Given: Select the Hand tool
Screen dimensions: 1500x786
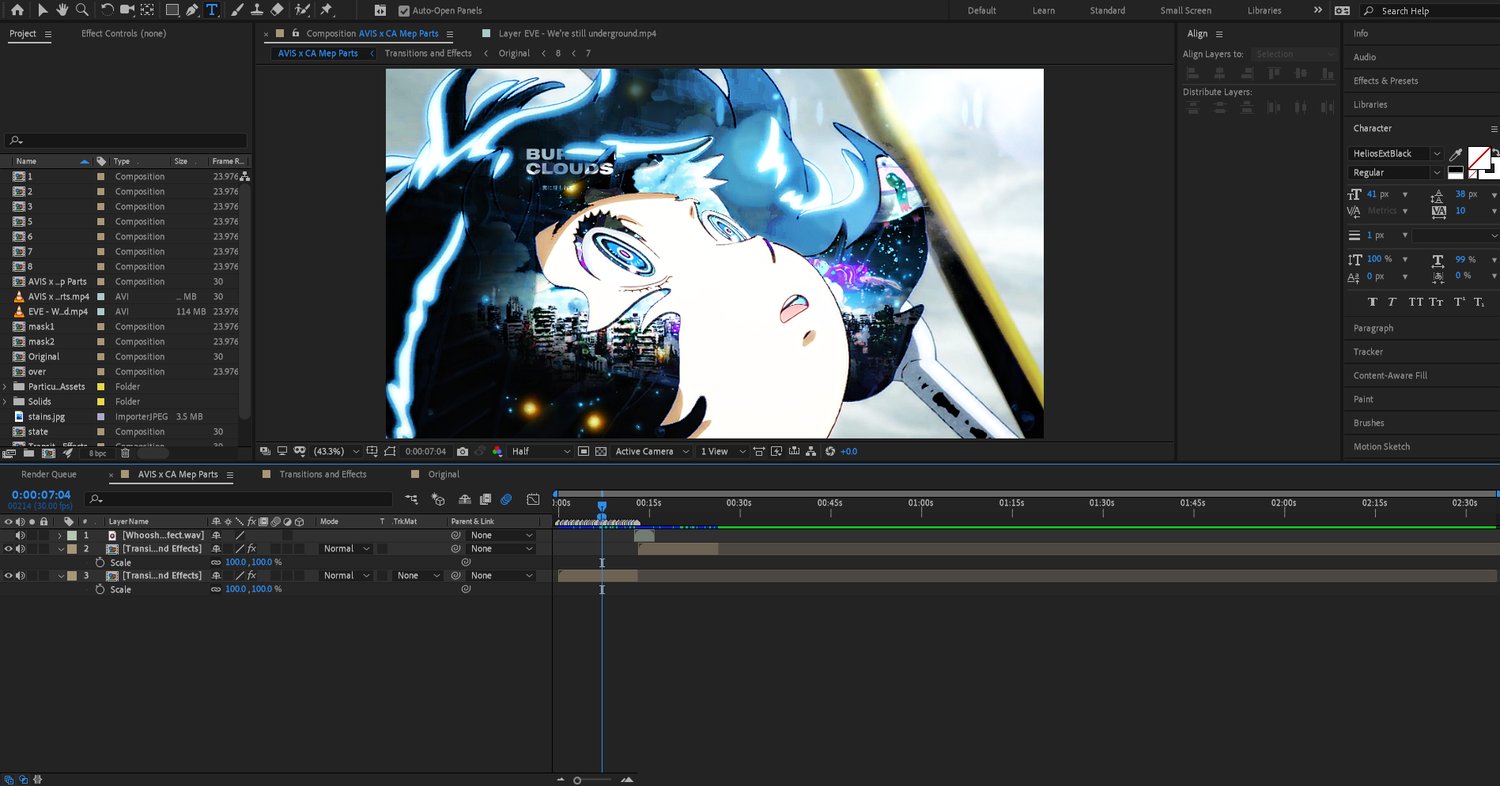Looking at the screenshot, I should pos(62,10).
